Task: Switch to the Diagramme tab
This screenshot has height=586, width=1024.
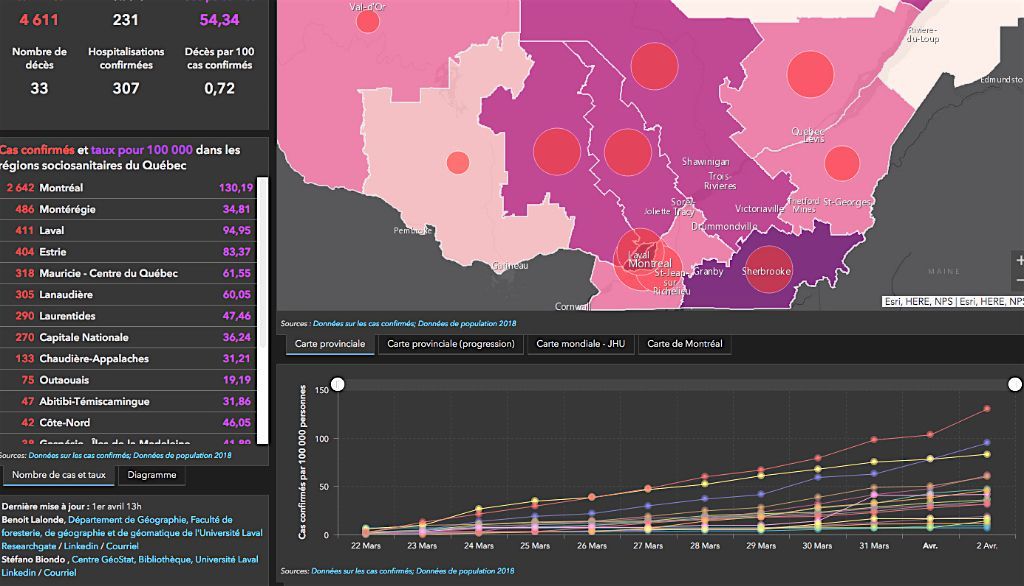Action: point(152,476)
